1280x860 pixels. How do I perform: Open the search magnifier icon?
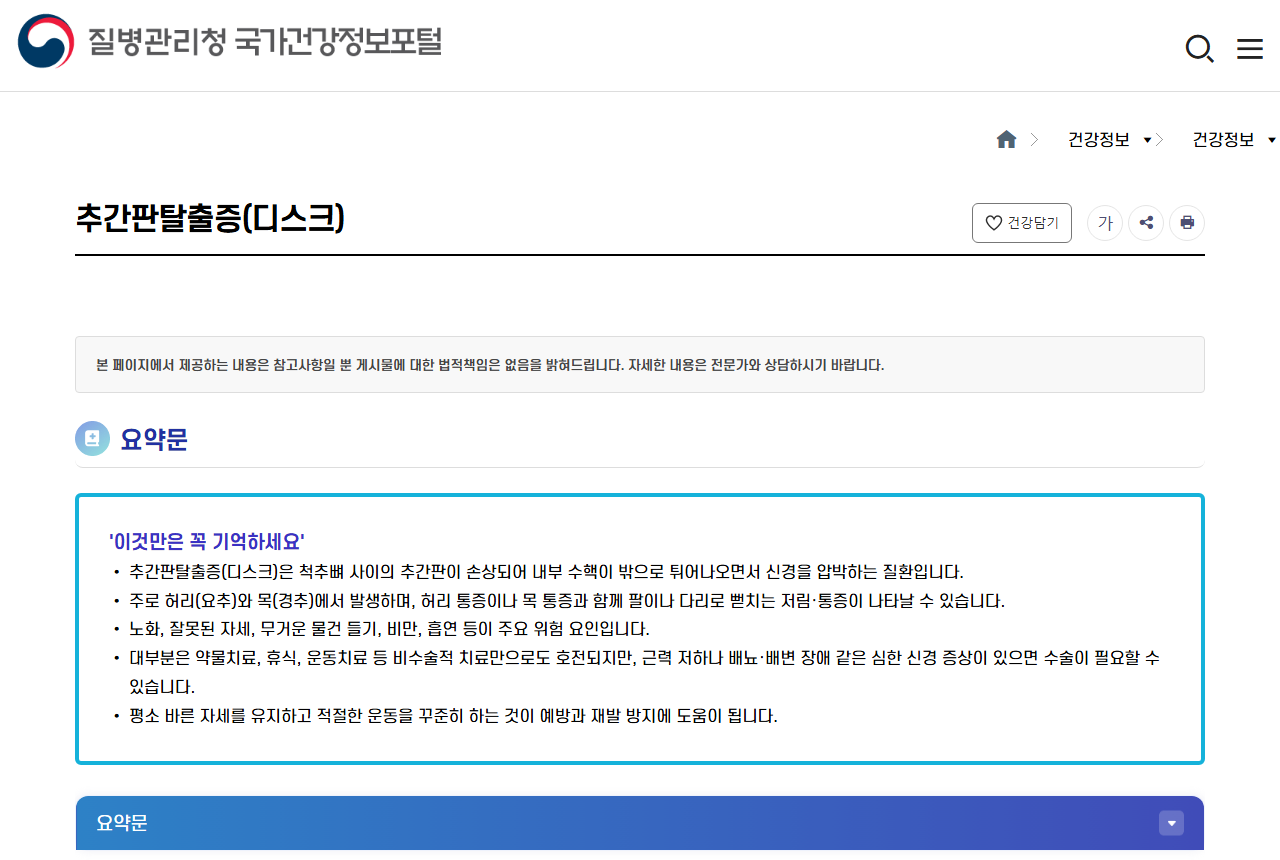(1199, 48)
